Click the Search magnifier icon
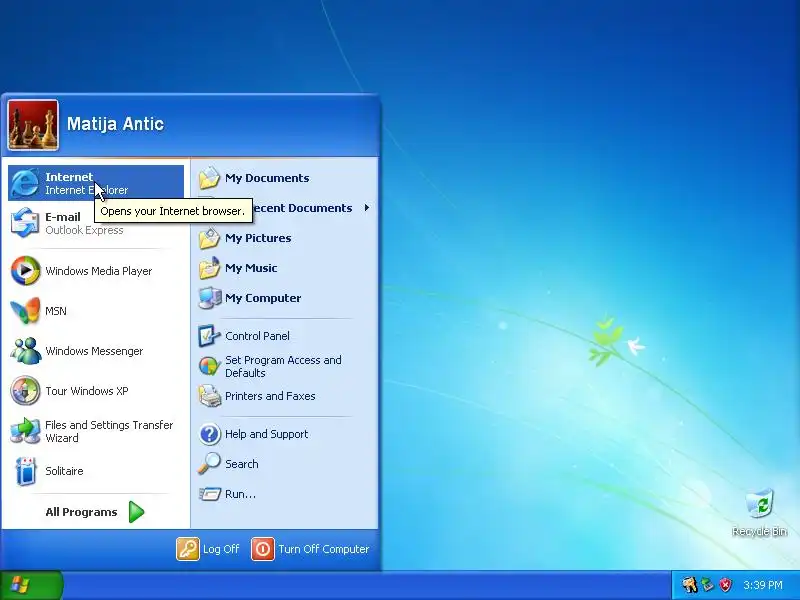This screenshot has width=800, height=600. [209, 464]
